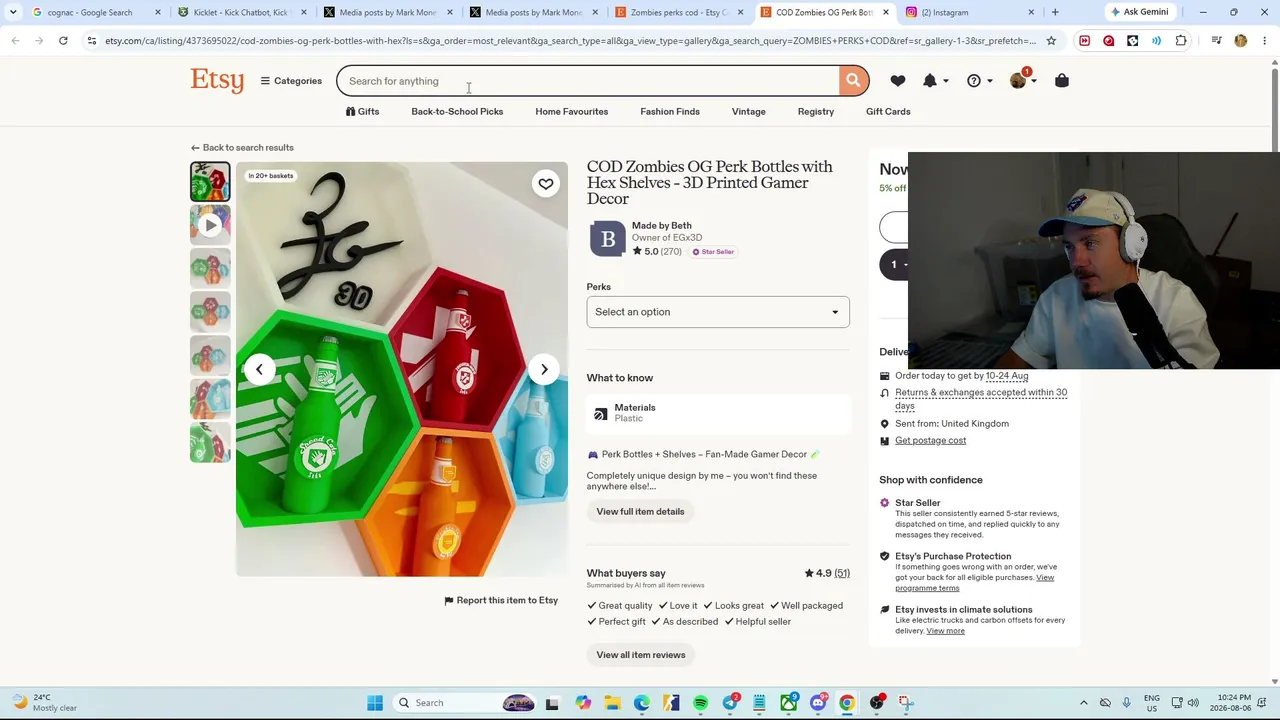Viewport: 1280px width, 720px height.
Task: Switch to the Kicklet Kick Chatbot tab
Action: pos(241,12)
